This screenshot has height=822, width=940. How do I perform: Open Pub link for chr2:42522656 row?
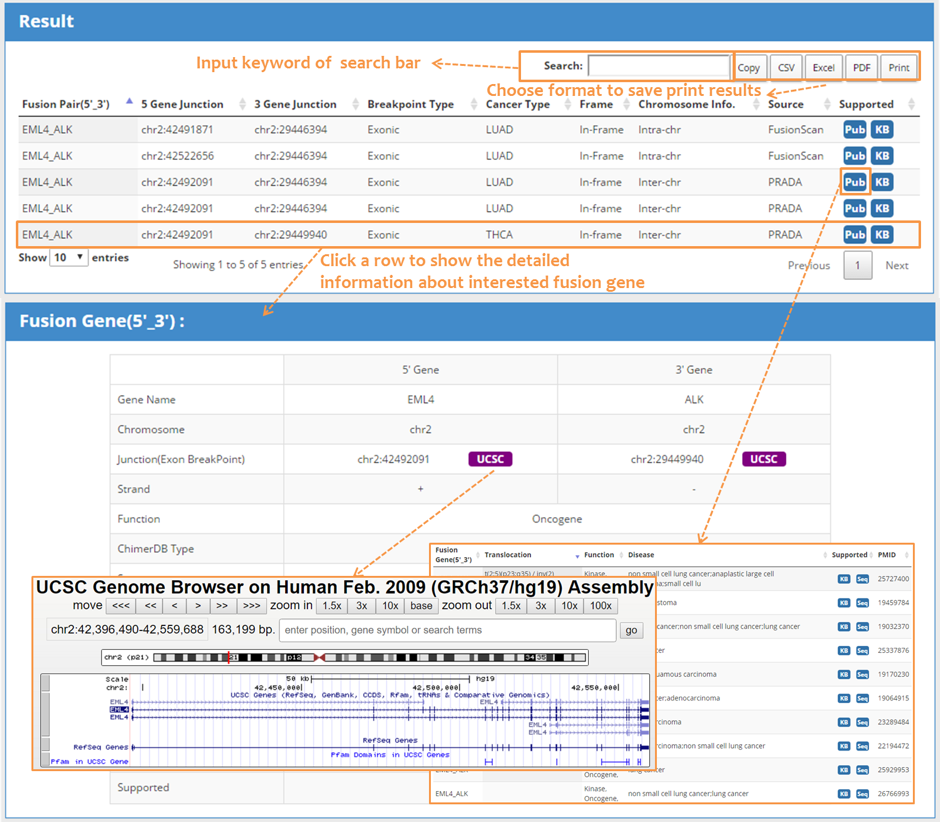click(x=854, y=156)
